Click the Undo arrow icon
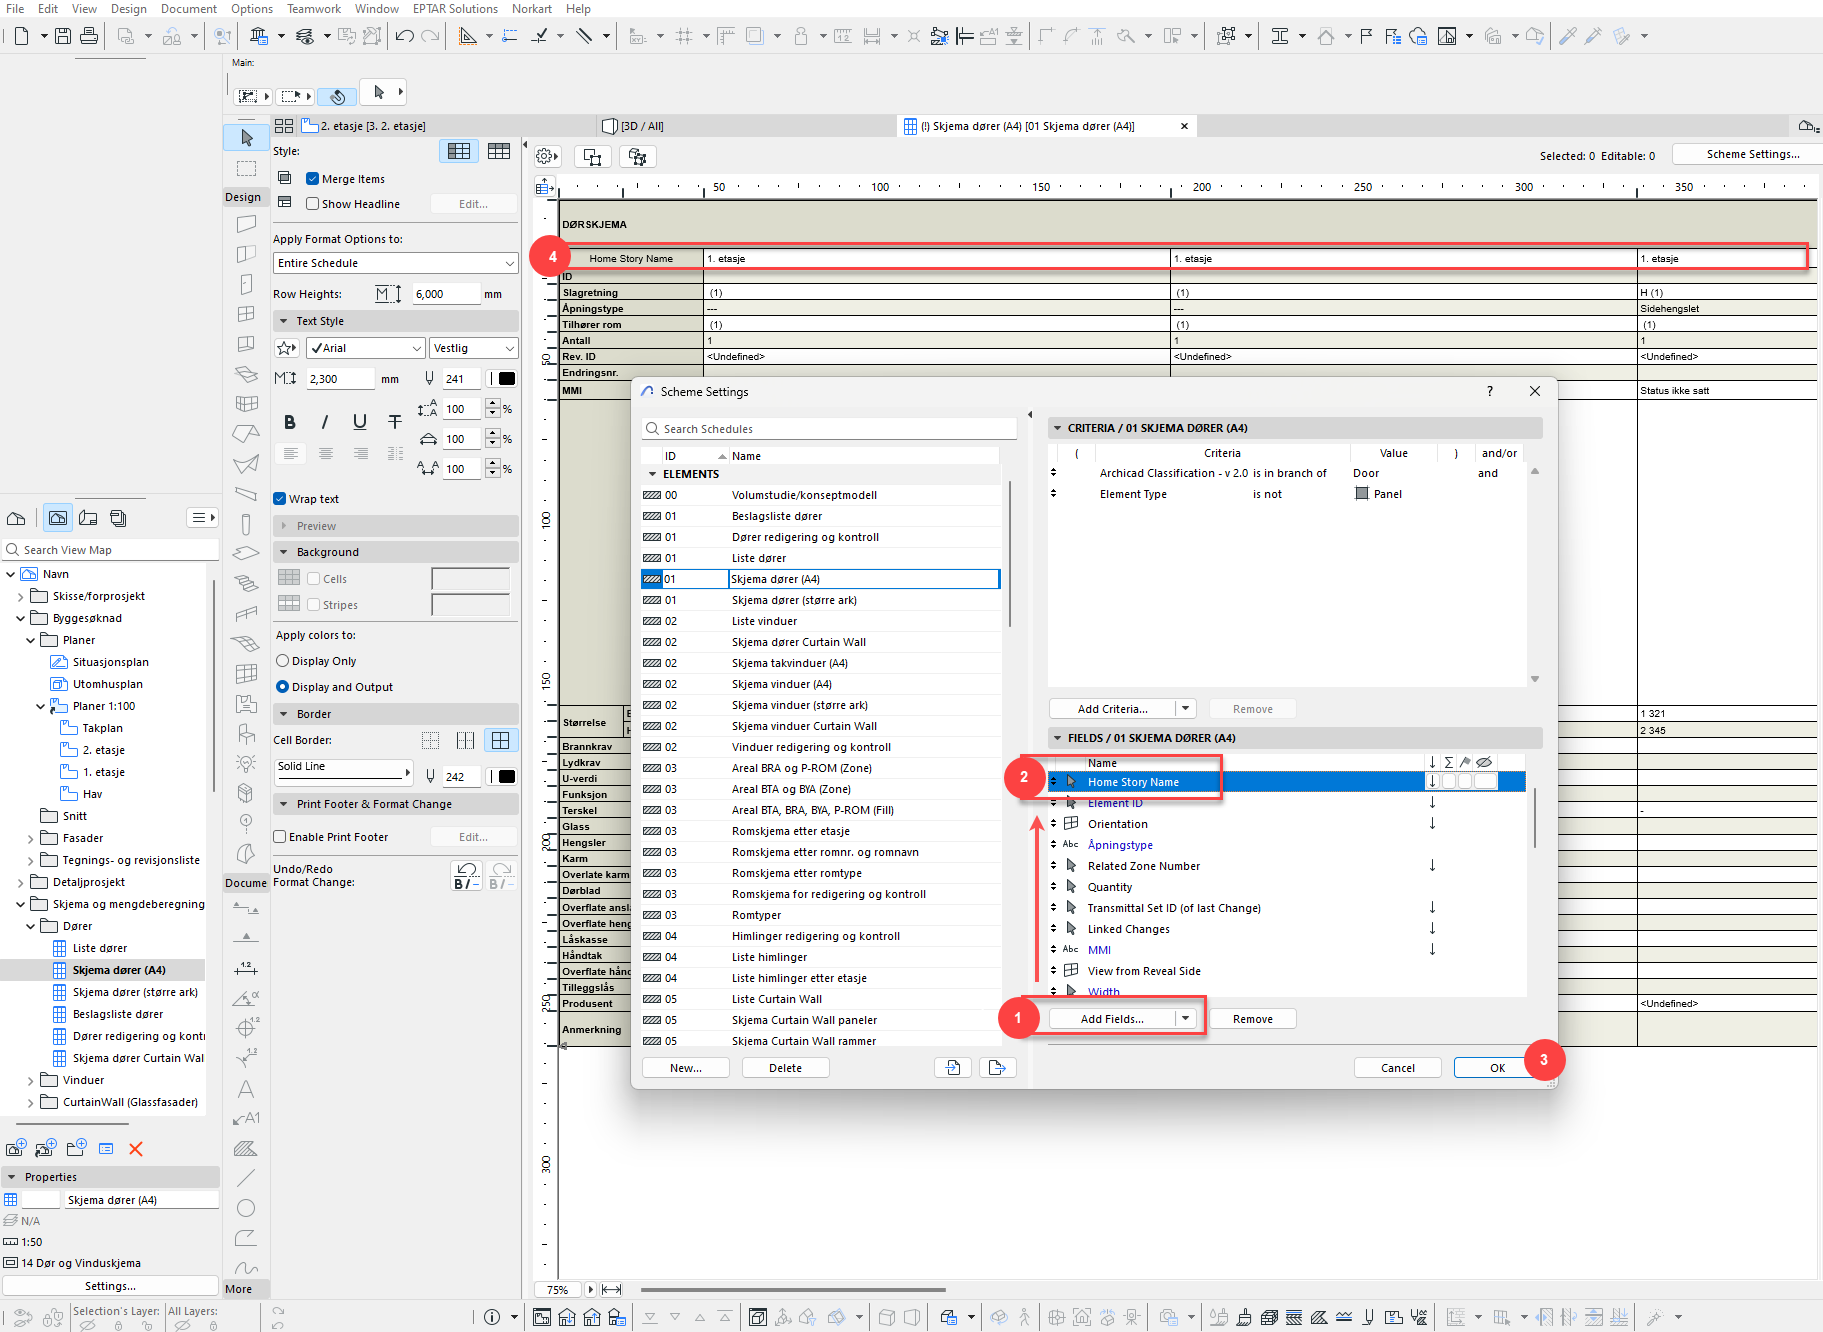This screenshot has height=1332, width=1823. (x=404, y=36)
